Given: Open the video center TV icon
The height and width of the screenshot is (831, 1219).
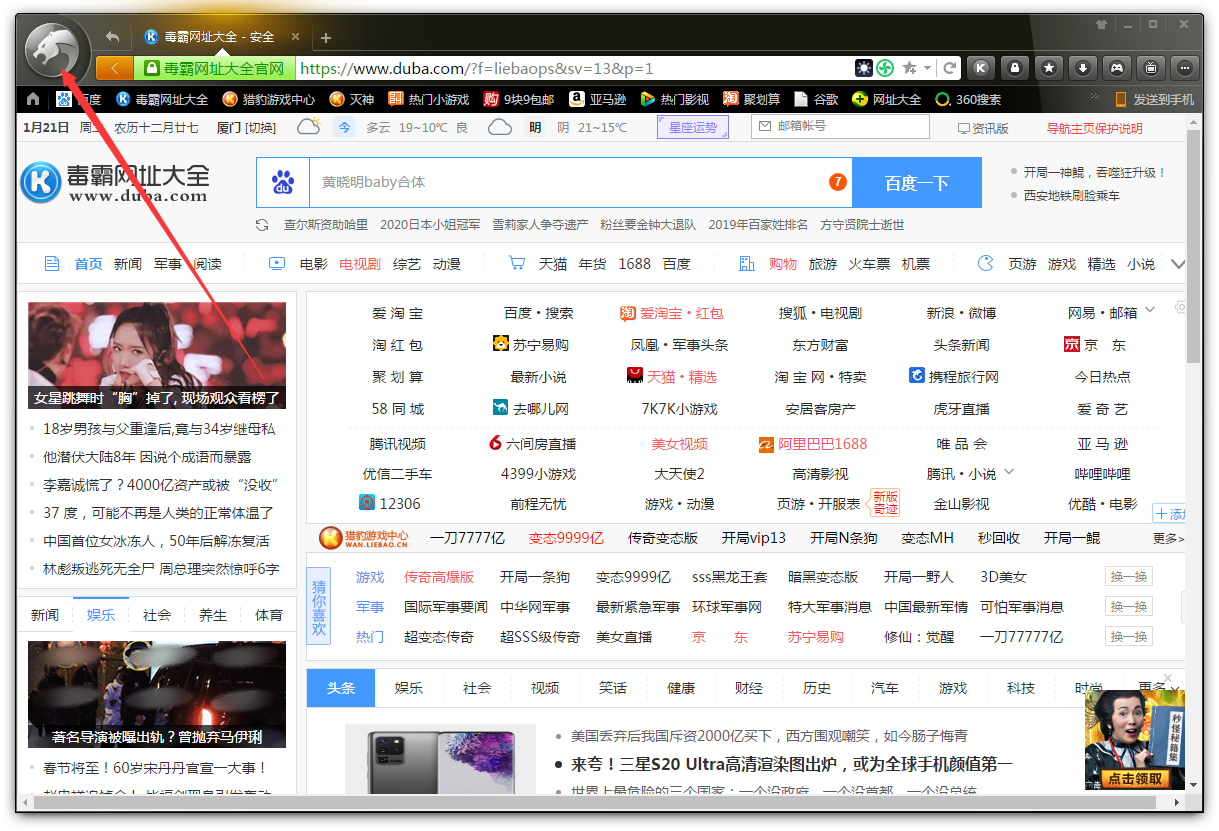Looking at the screenshot, I should (1150, 68).
